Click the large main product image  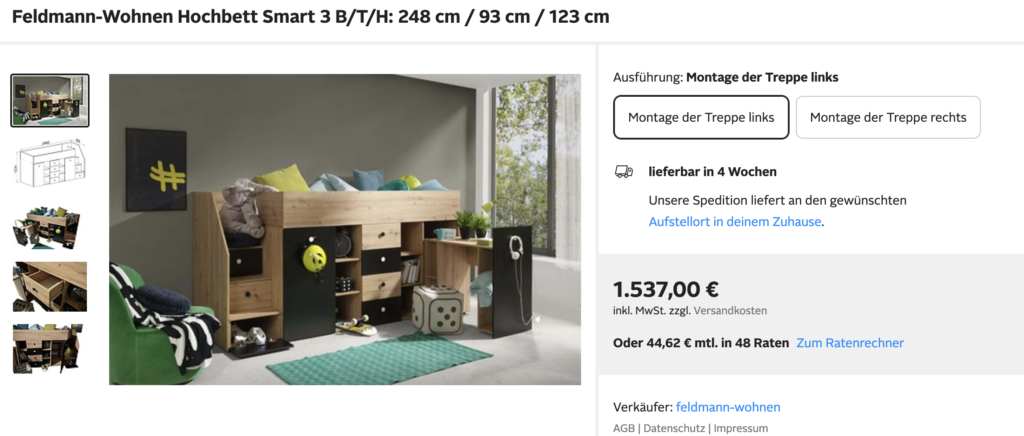tap(345, 229)
